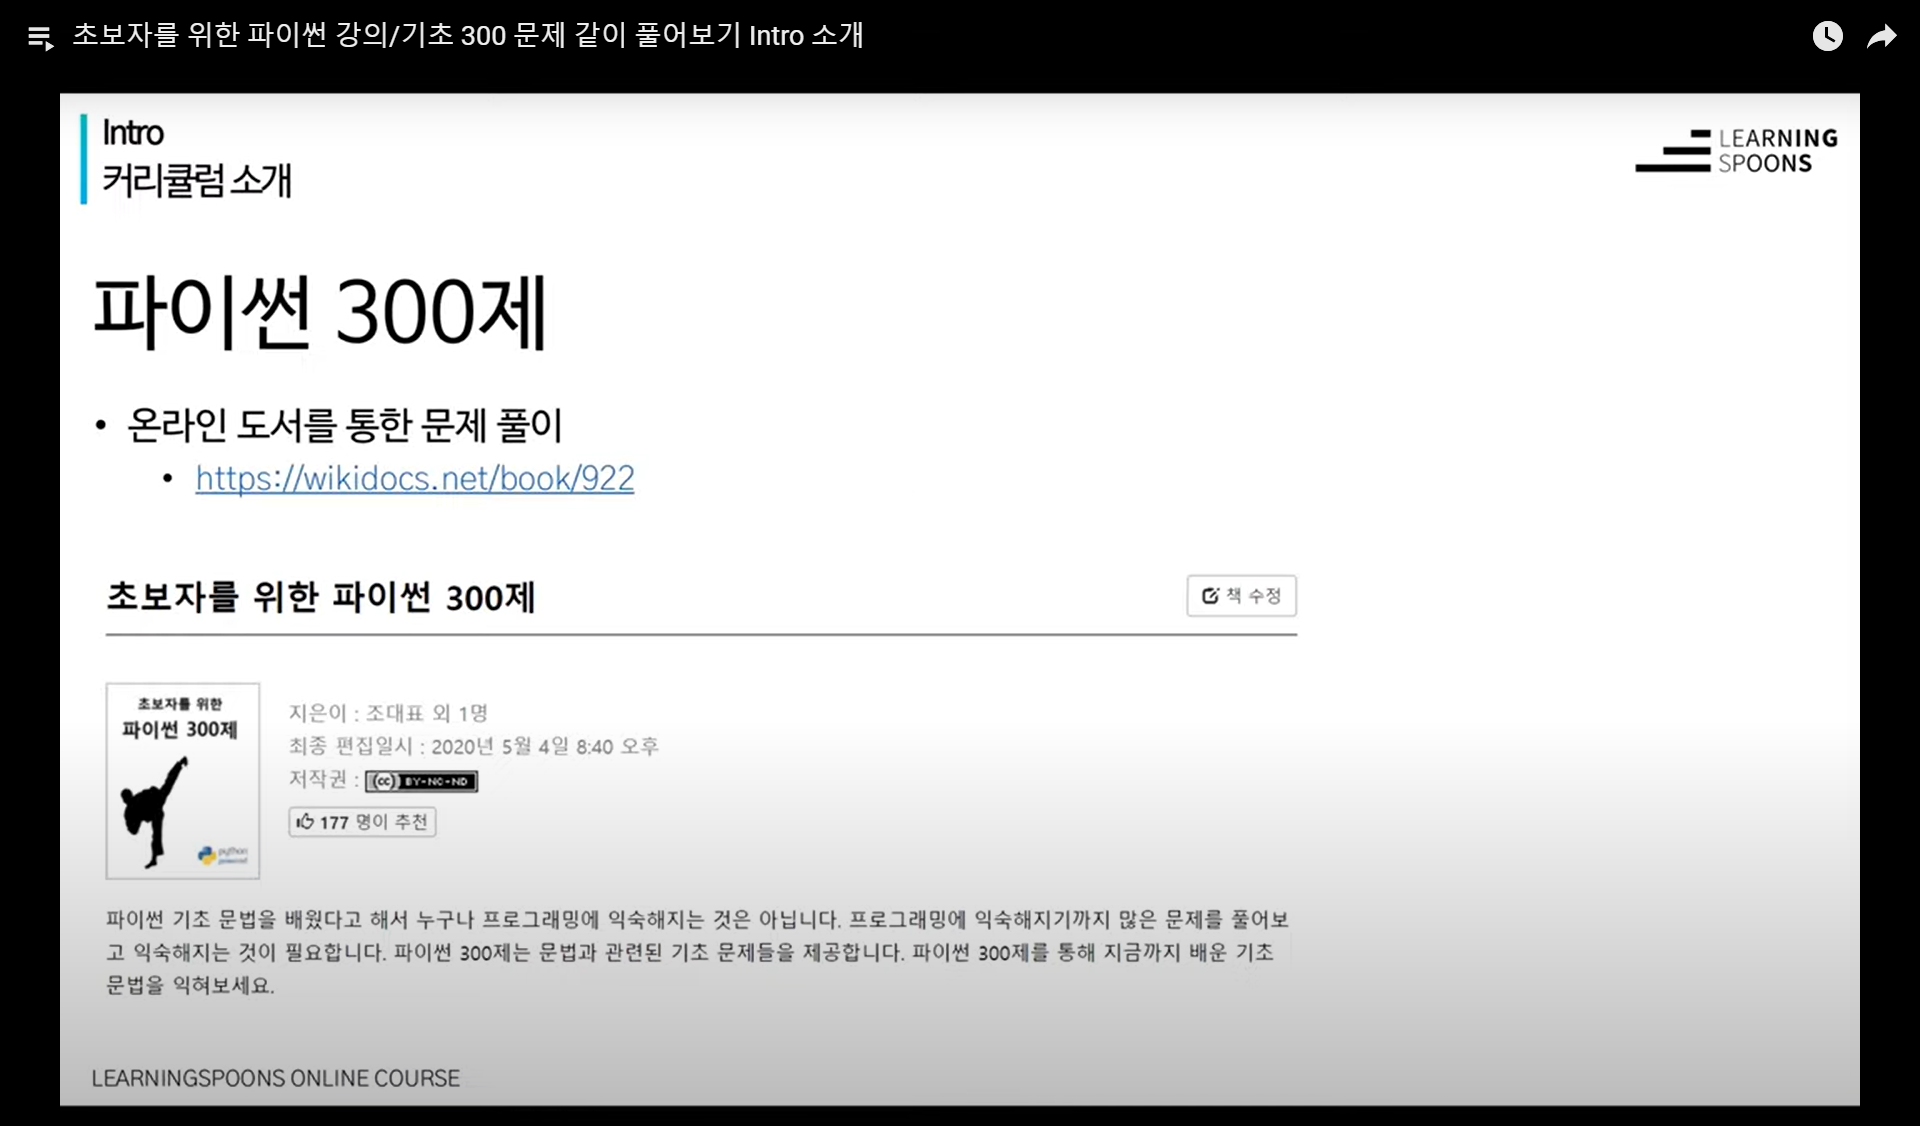
Task: Click the LEARNINGSPOONS ONLINE COURSE footer text
Action: [x=275, y=1078]
